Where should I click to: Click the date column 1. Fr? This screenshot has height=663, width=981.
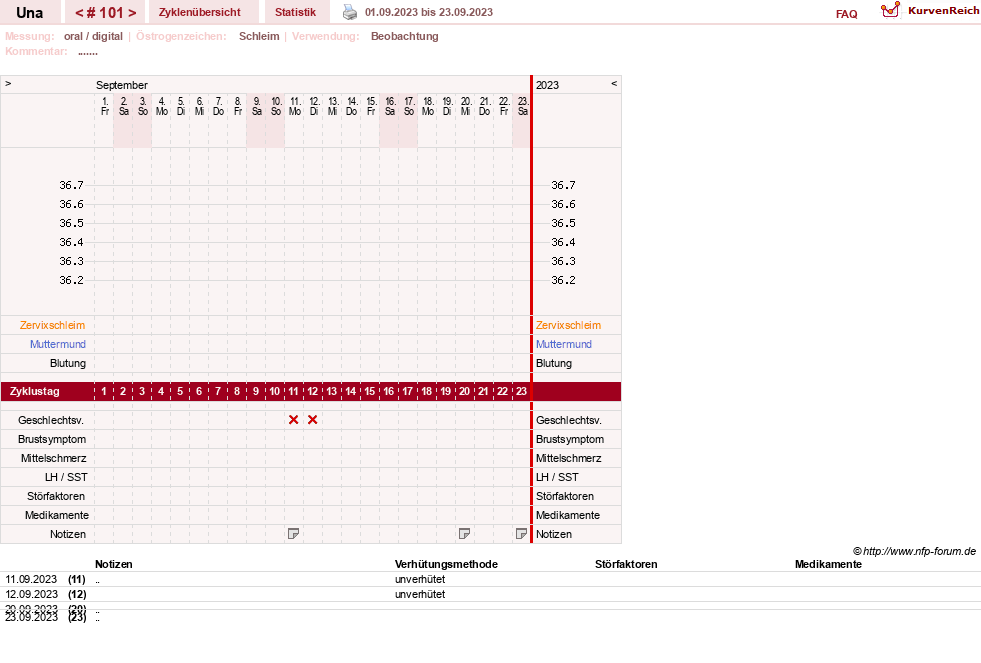coord(104,106)
